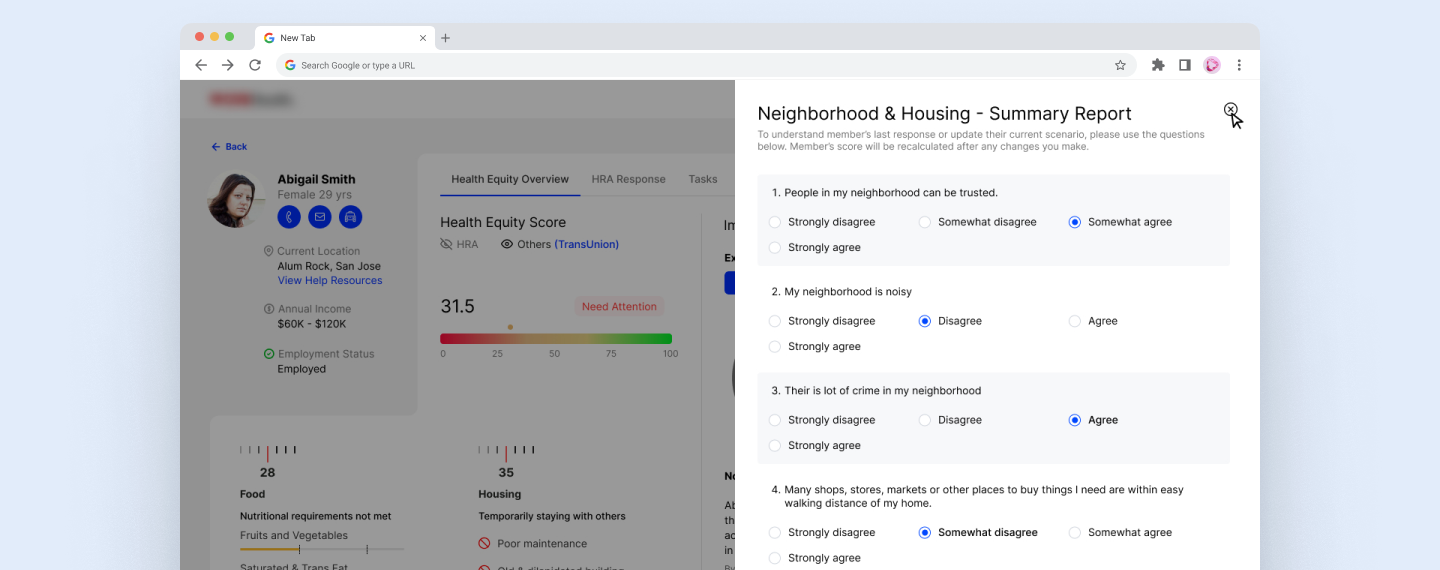Toggle the Others TransUnion eye visibility icon
The height and width of the screenshot is (570, 1440).
pos(507,244)
